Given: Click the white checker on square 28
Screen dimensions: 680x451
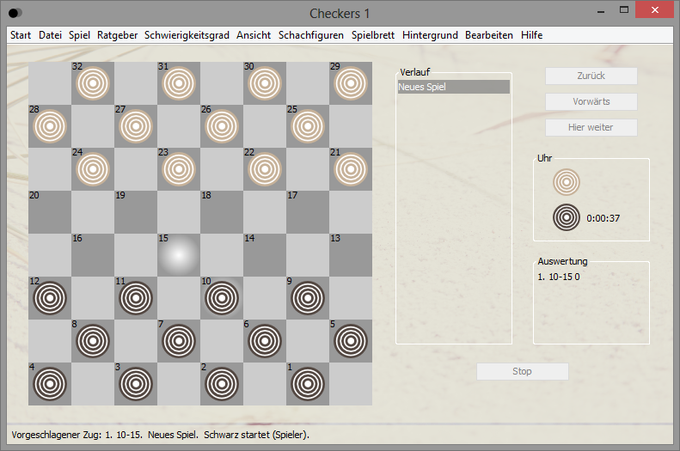Looking at the screenshot, I should 50,127.
